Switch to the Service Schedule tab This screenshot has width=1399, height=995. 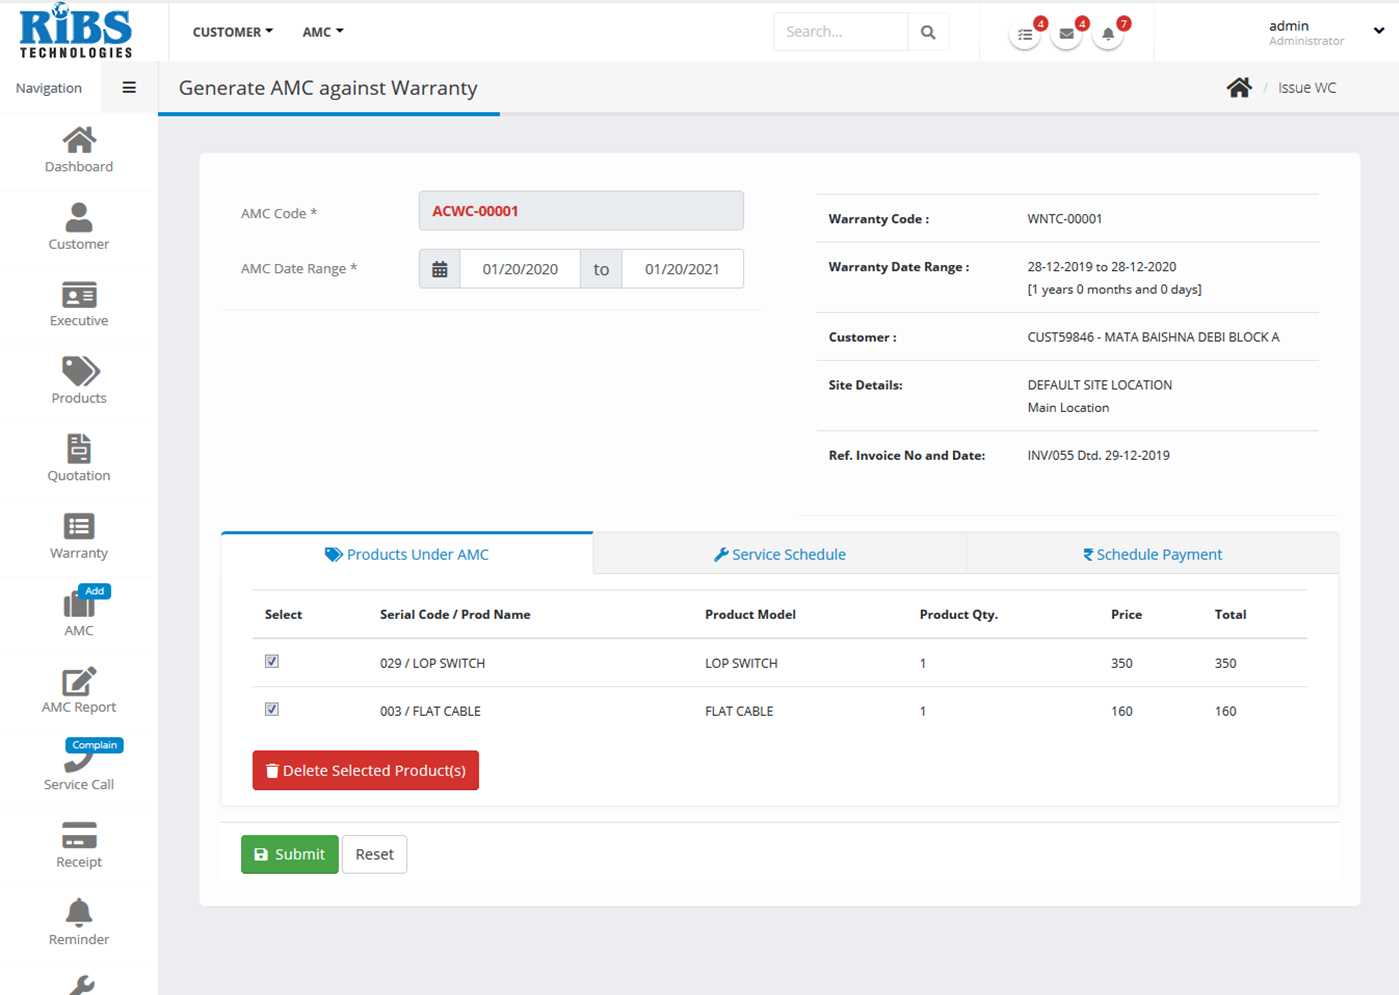[x=779, y=554]
